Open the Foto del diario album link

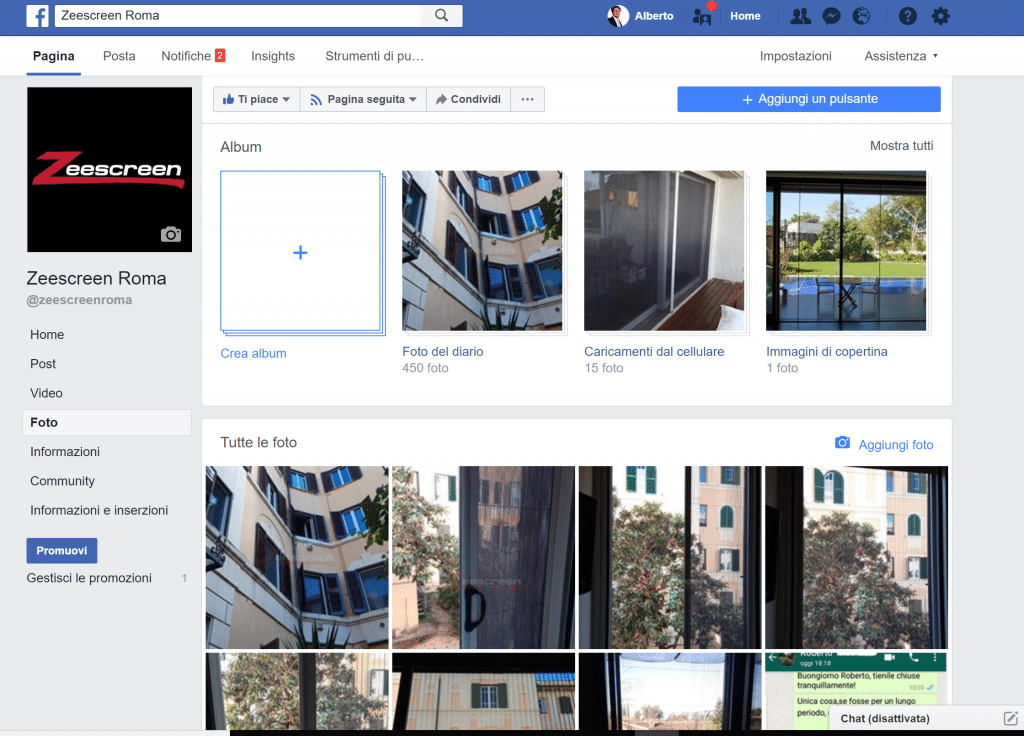(x=443, y=351)
